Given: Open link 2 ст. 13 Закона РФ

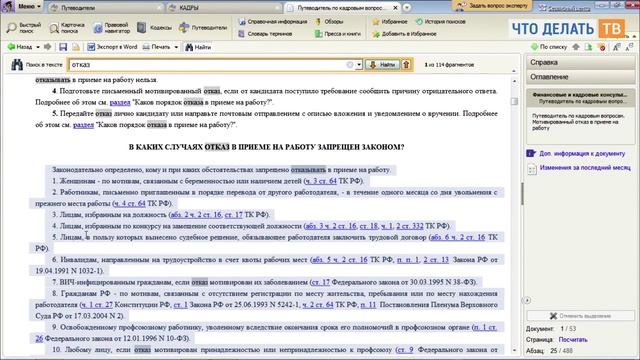Looking at the screenshot, I should (x=436, y=260).
